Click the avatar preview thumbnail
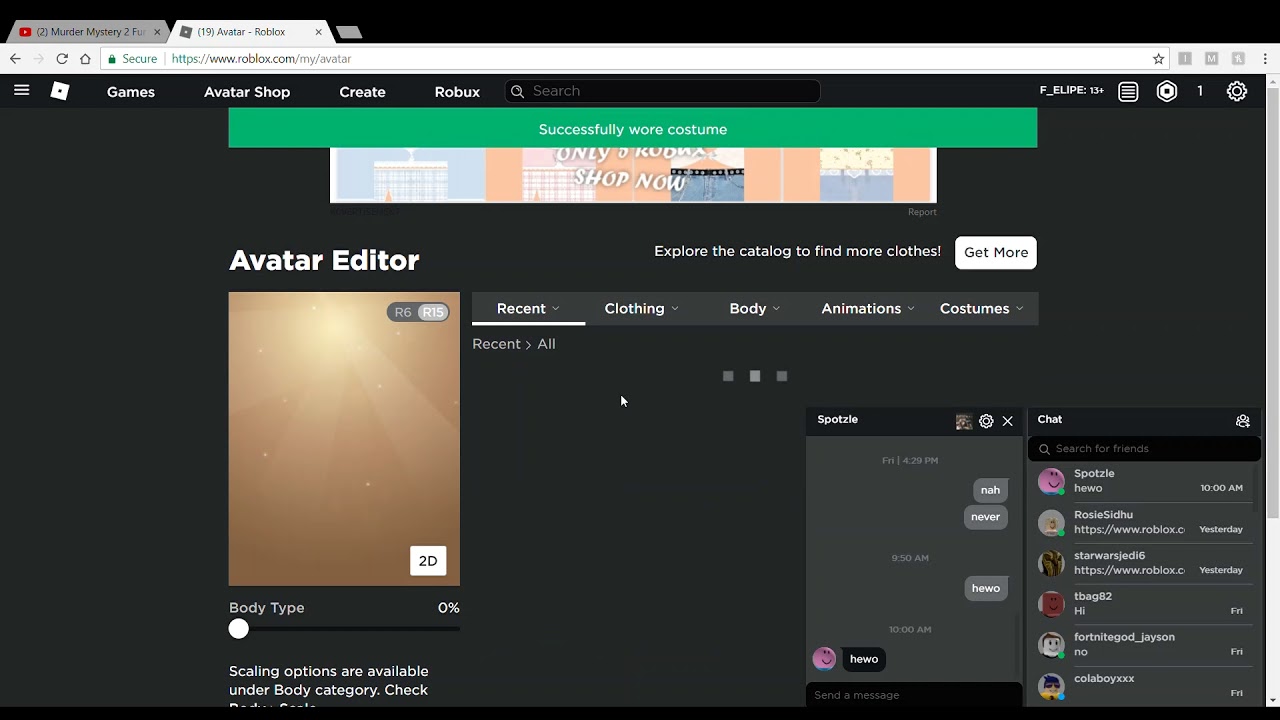This screenshot has height=720, width=1280. pyautogui.click(x=344, y=439)
